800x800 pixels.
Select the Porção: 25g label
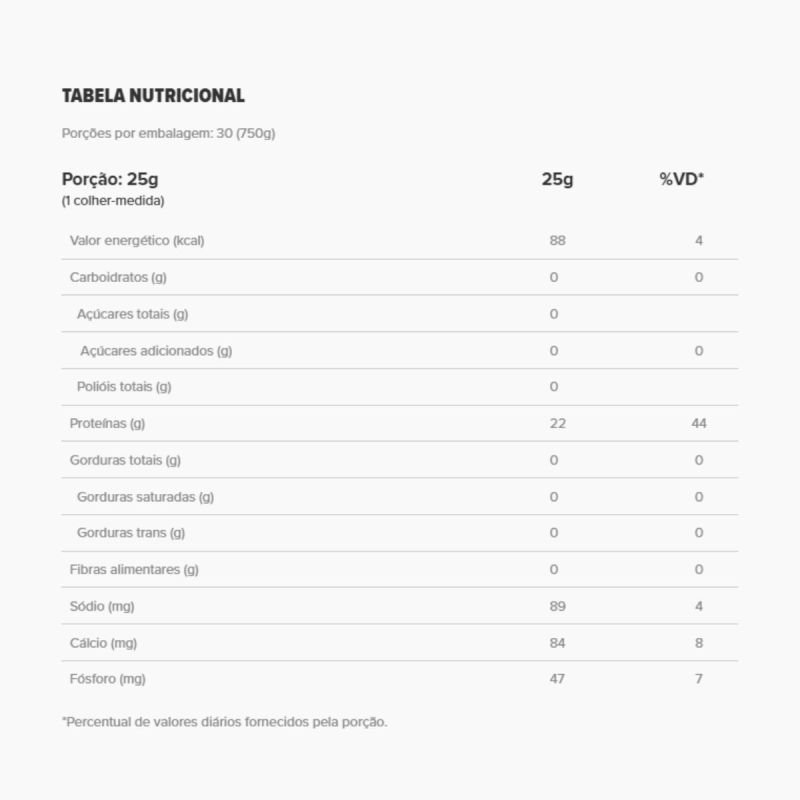(110, 179)
